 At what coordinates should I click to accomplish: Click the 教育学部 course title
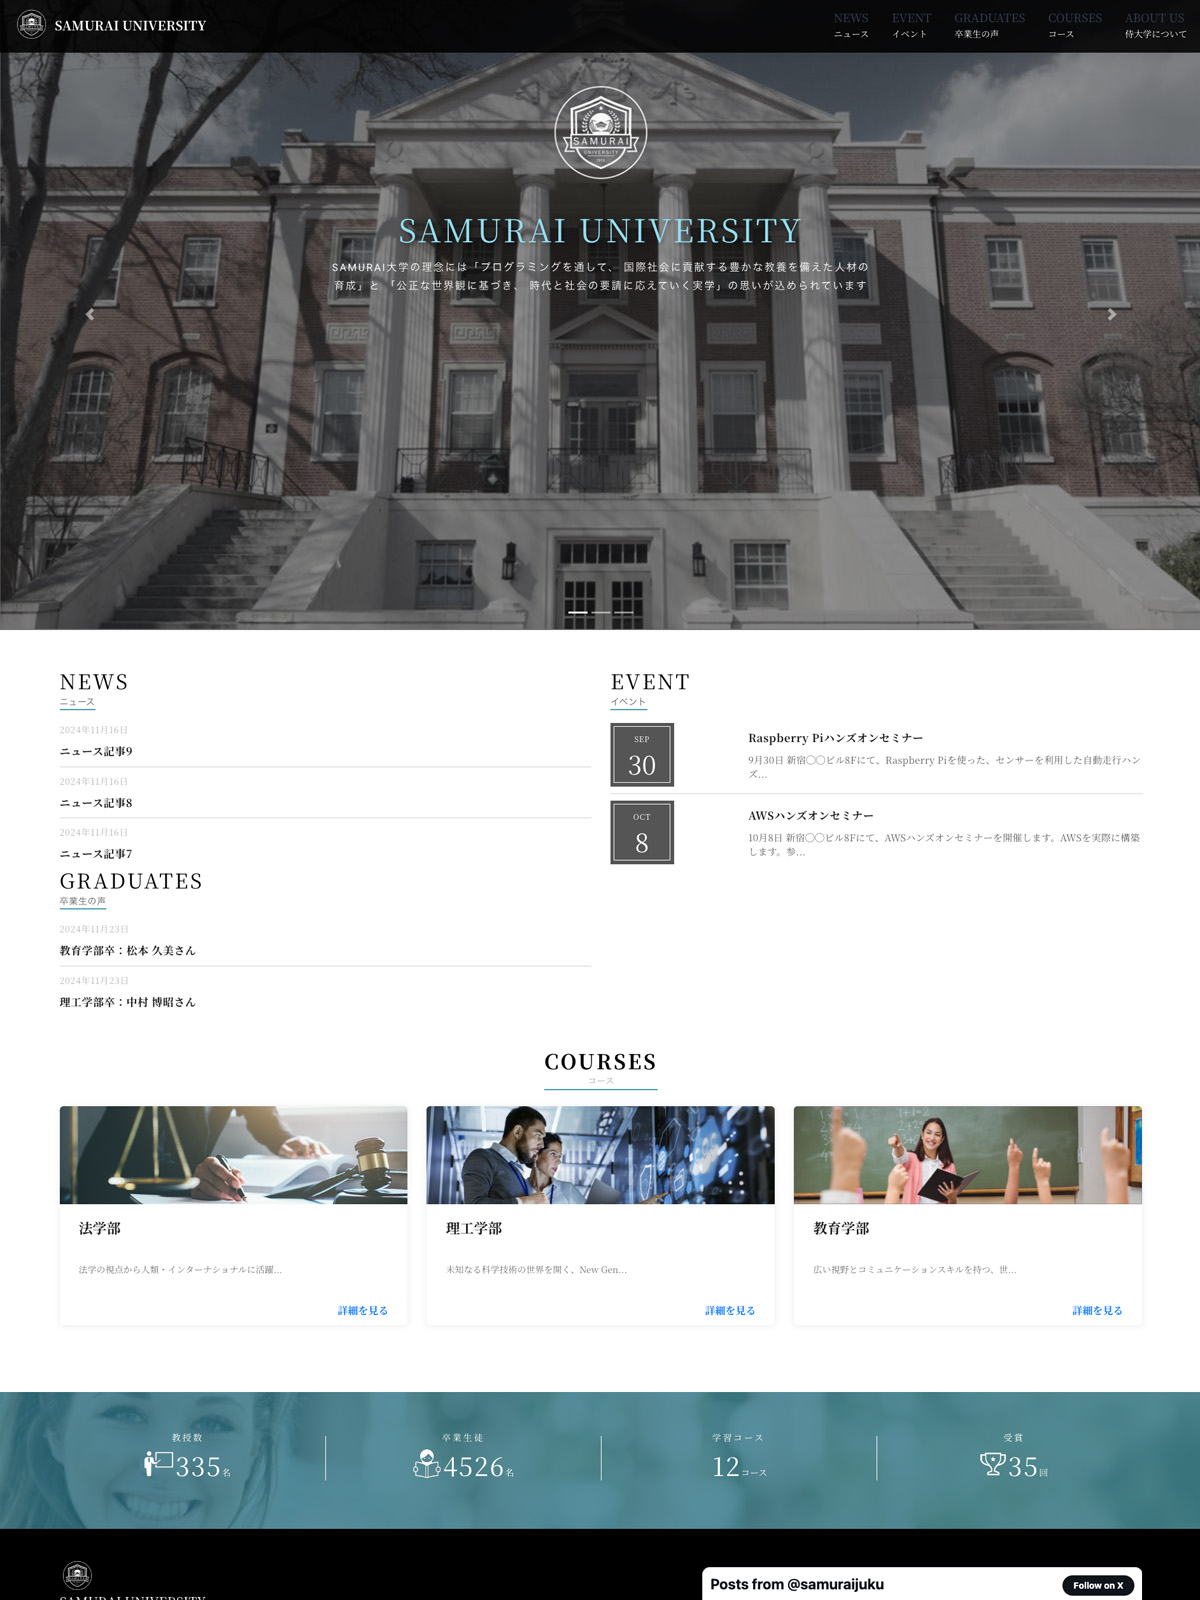[841, 1228]
